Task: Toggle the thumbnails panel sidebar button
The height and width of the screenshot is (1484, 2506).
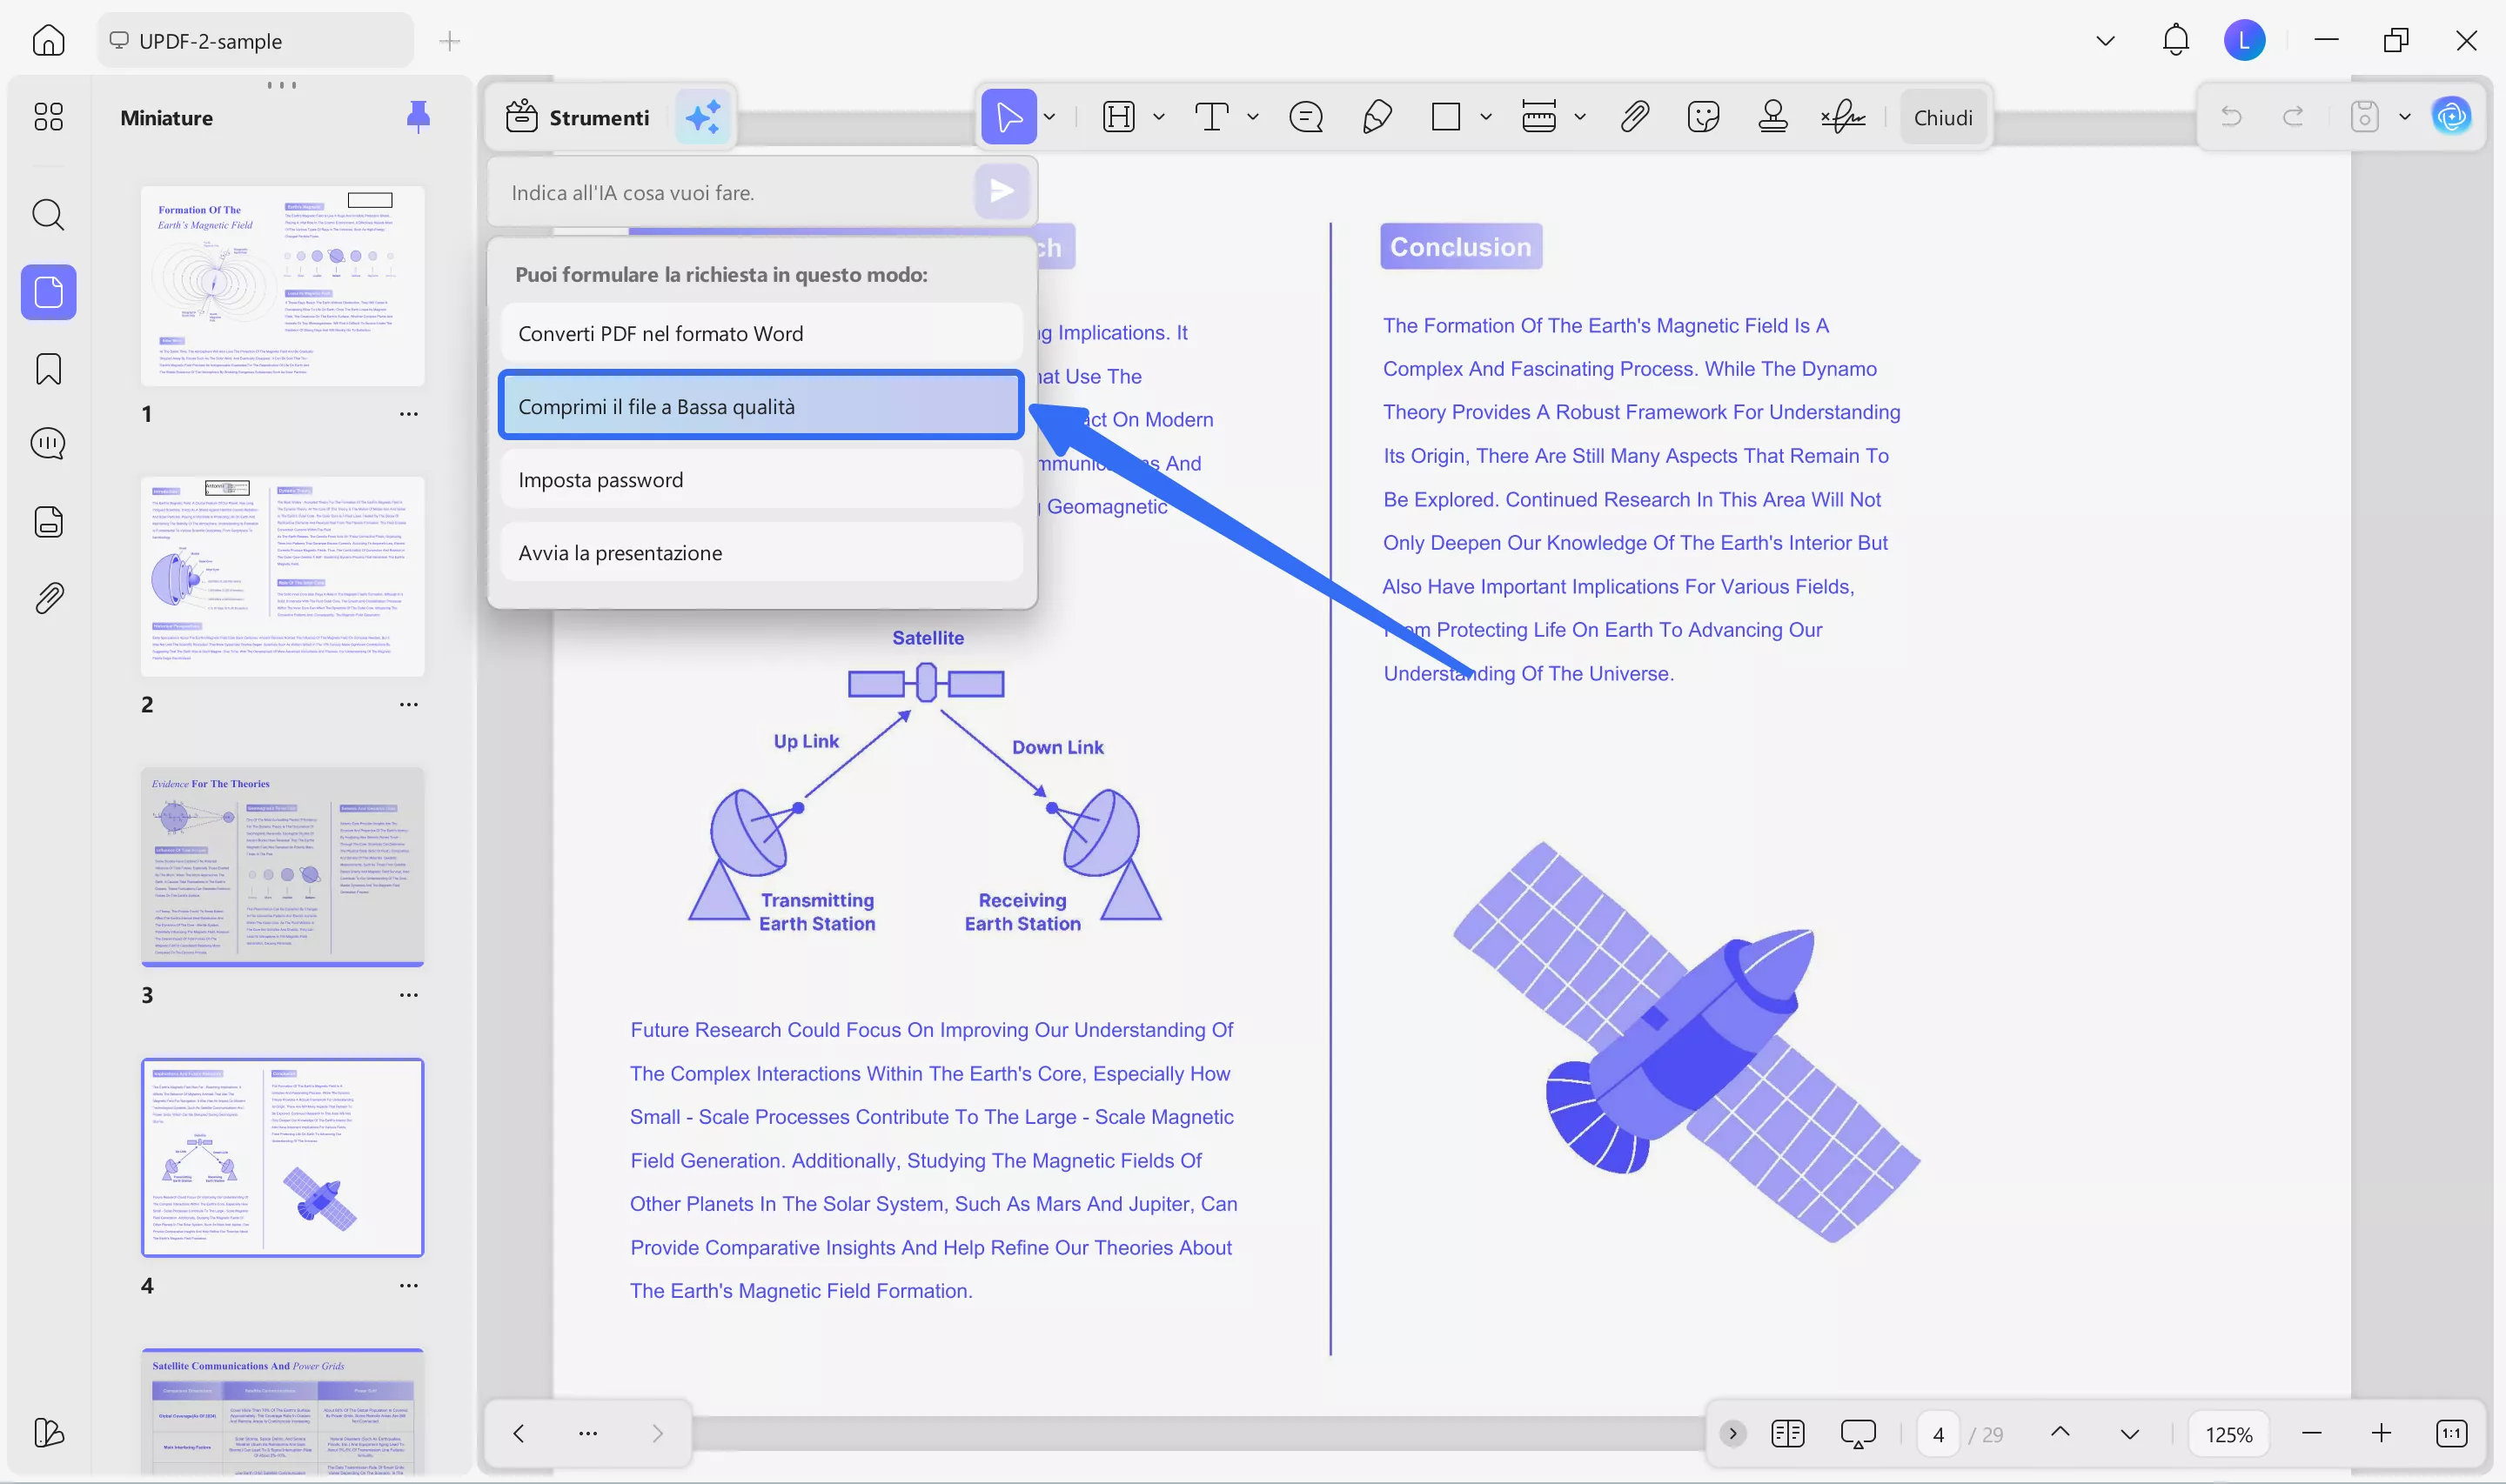Action: coord(48,292)
